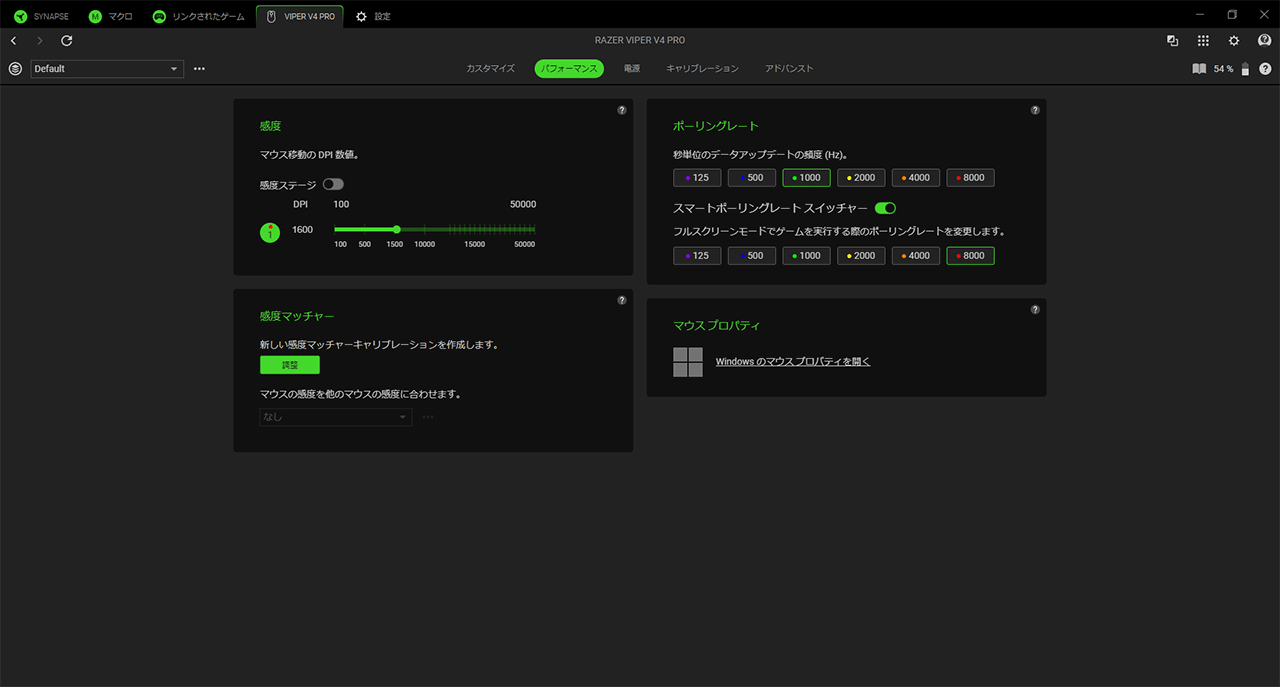Open the apps grid icon at top right
This screenshot has width=1280, height=687.
pos(1203,41)
